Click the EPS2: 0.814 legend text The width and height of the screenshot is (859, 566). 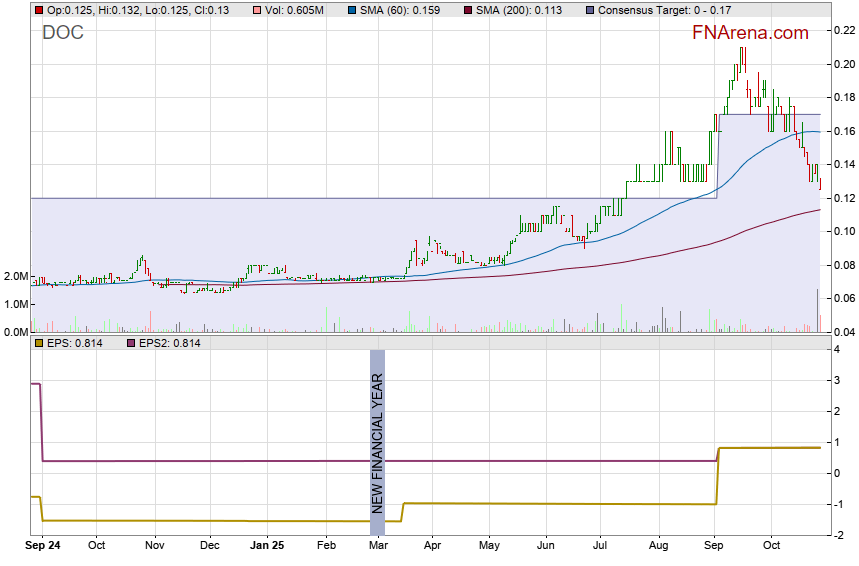(x=170, y=344)
